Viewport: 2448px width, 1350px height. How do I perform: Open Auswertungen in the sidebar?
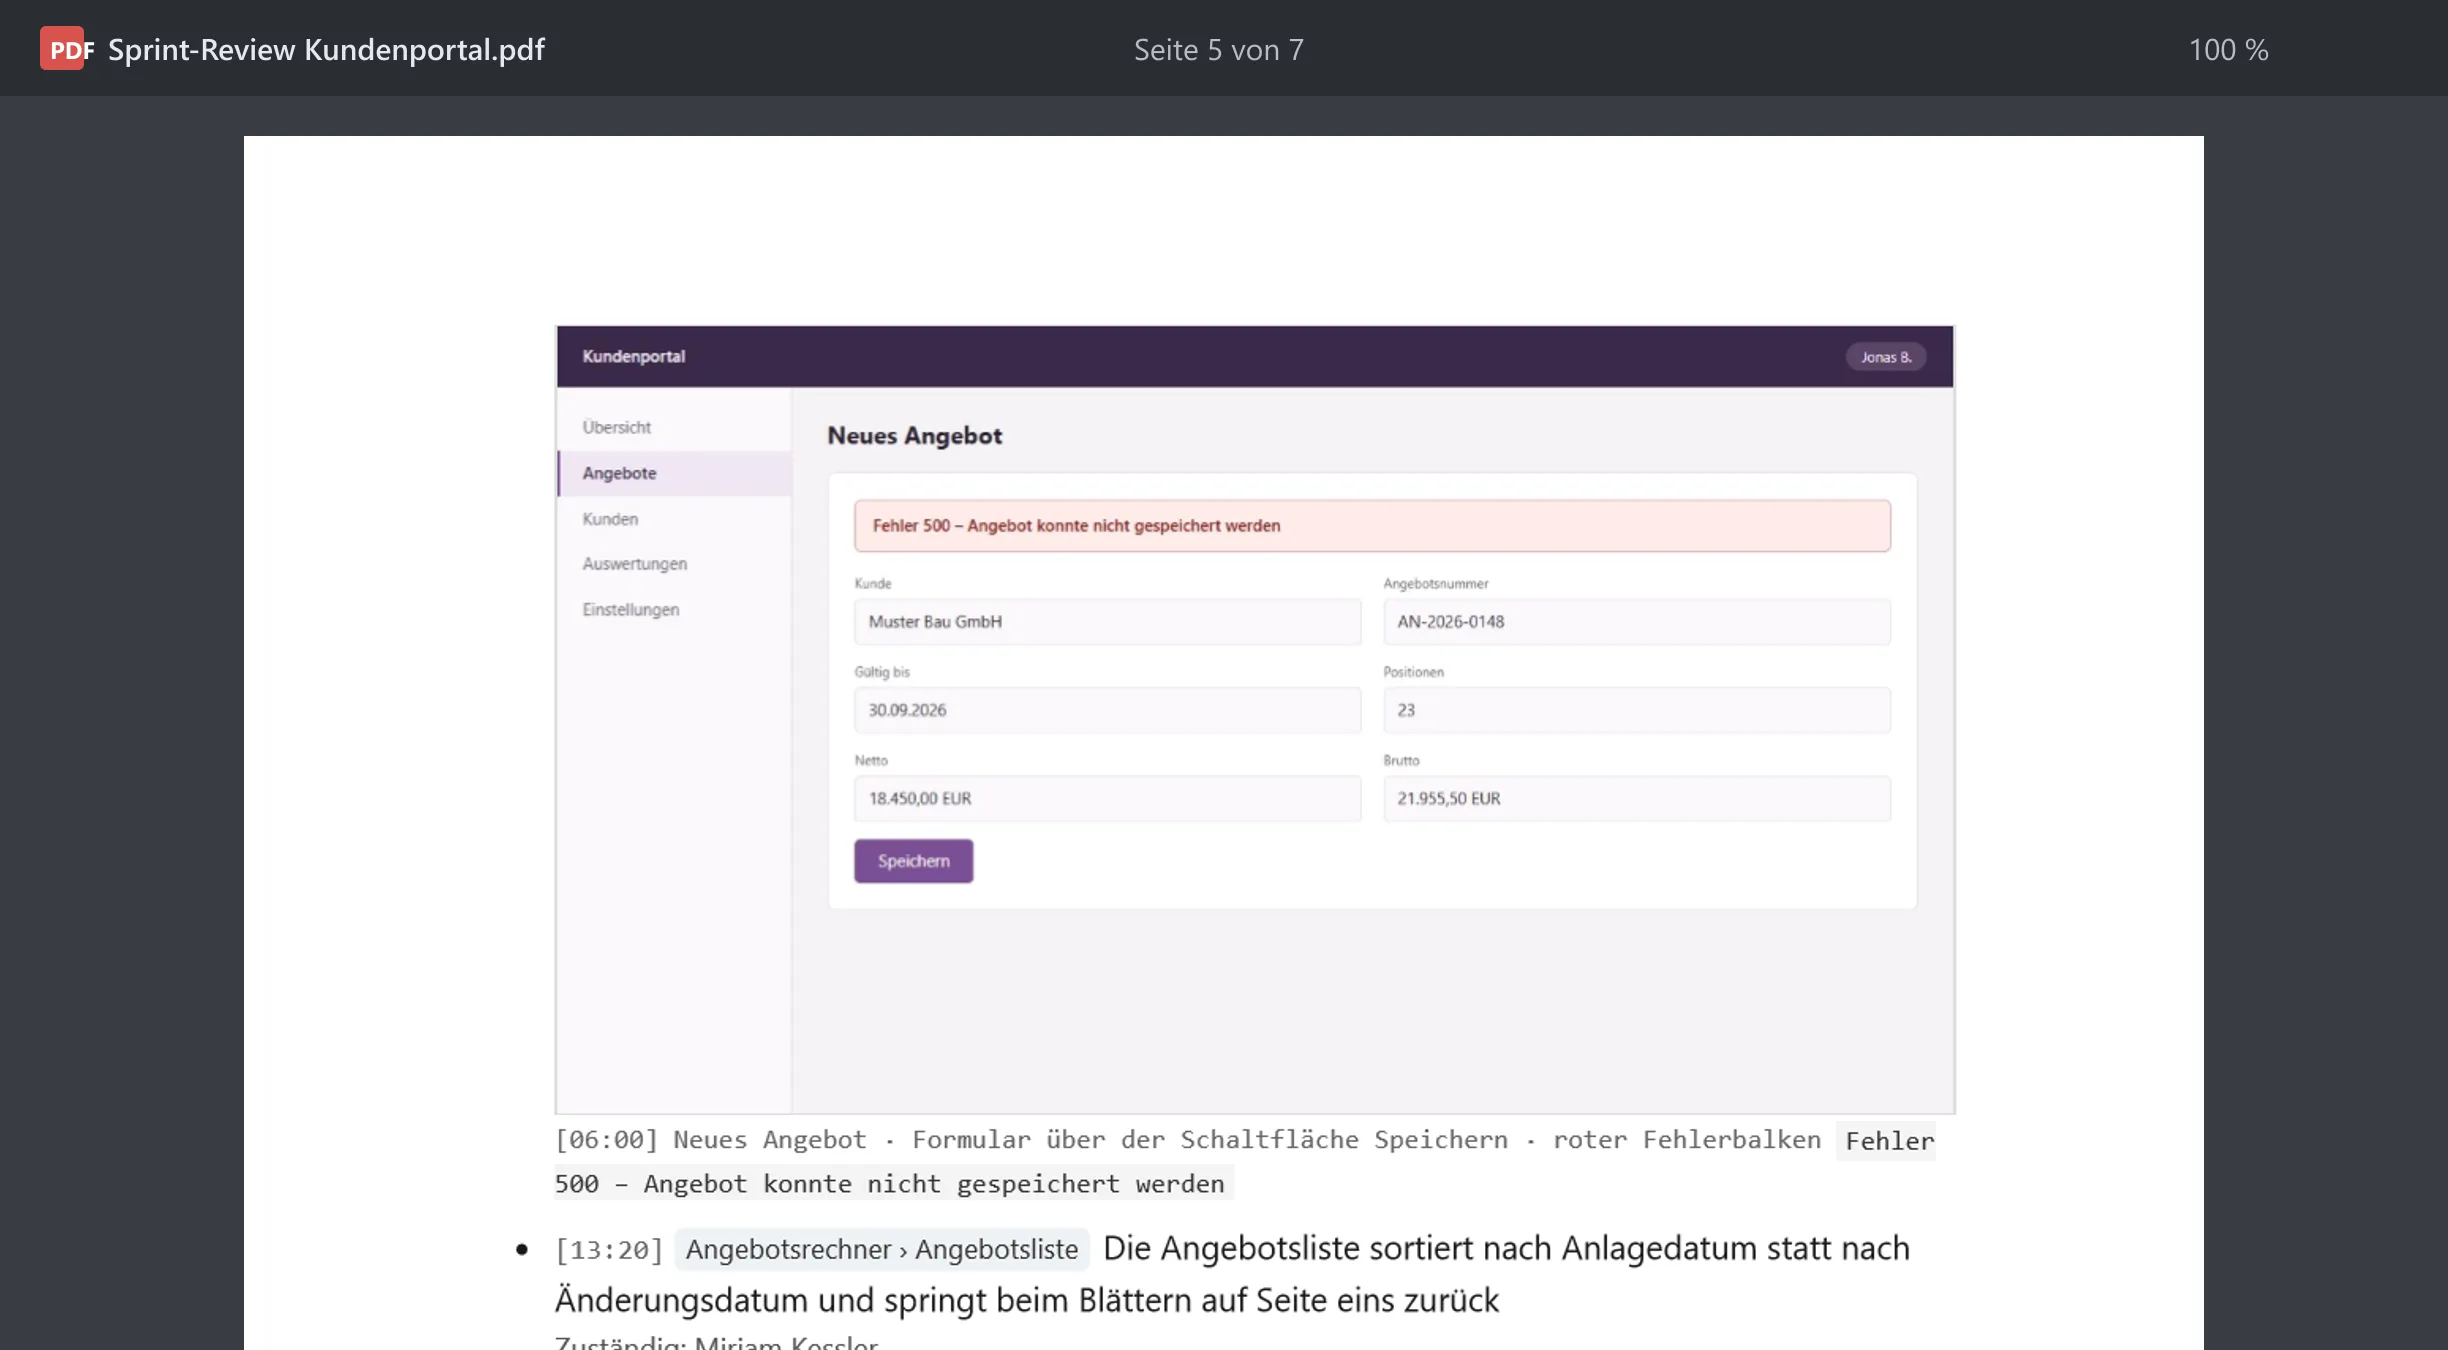(635, 564)
